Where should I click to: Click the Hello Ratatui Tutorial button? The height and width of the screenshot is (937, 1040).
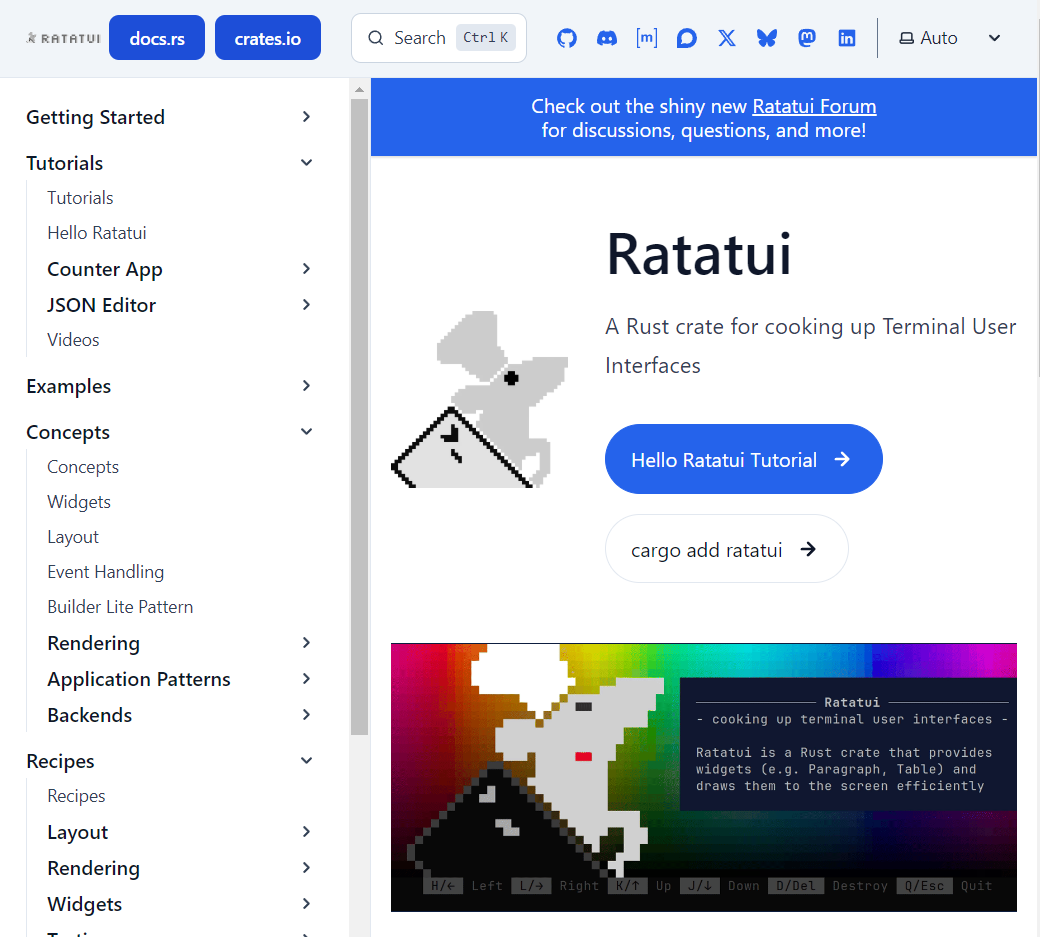pos(743,460)
